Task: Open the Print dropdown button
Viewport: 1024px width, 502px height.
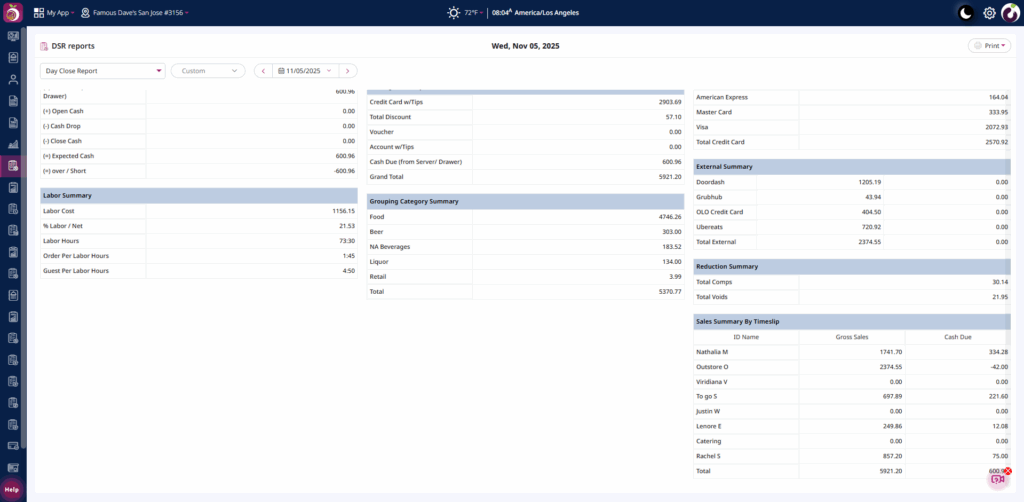Action: 989,46
